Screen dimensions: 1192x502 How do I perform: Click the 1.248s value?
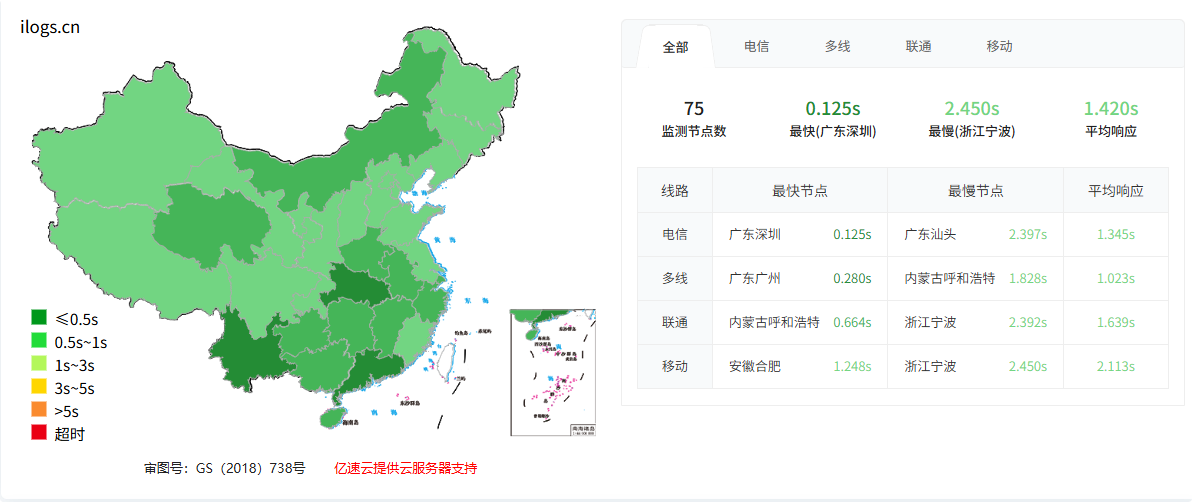(x=852, y=367)
